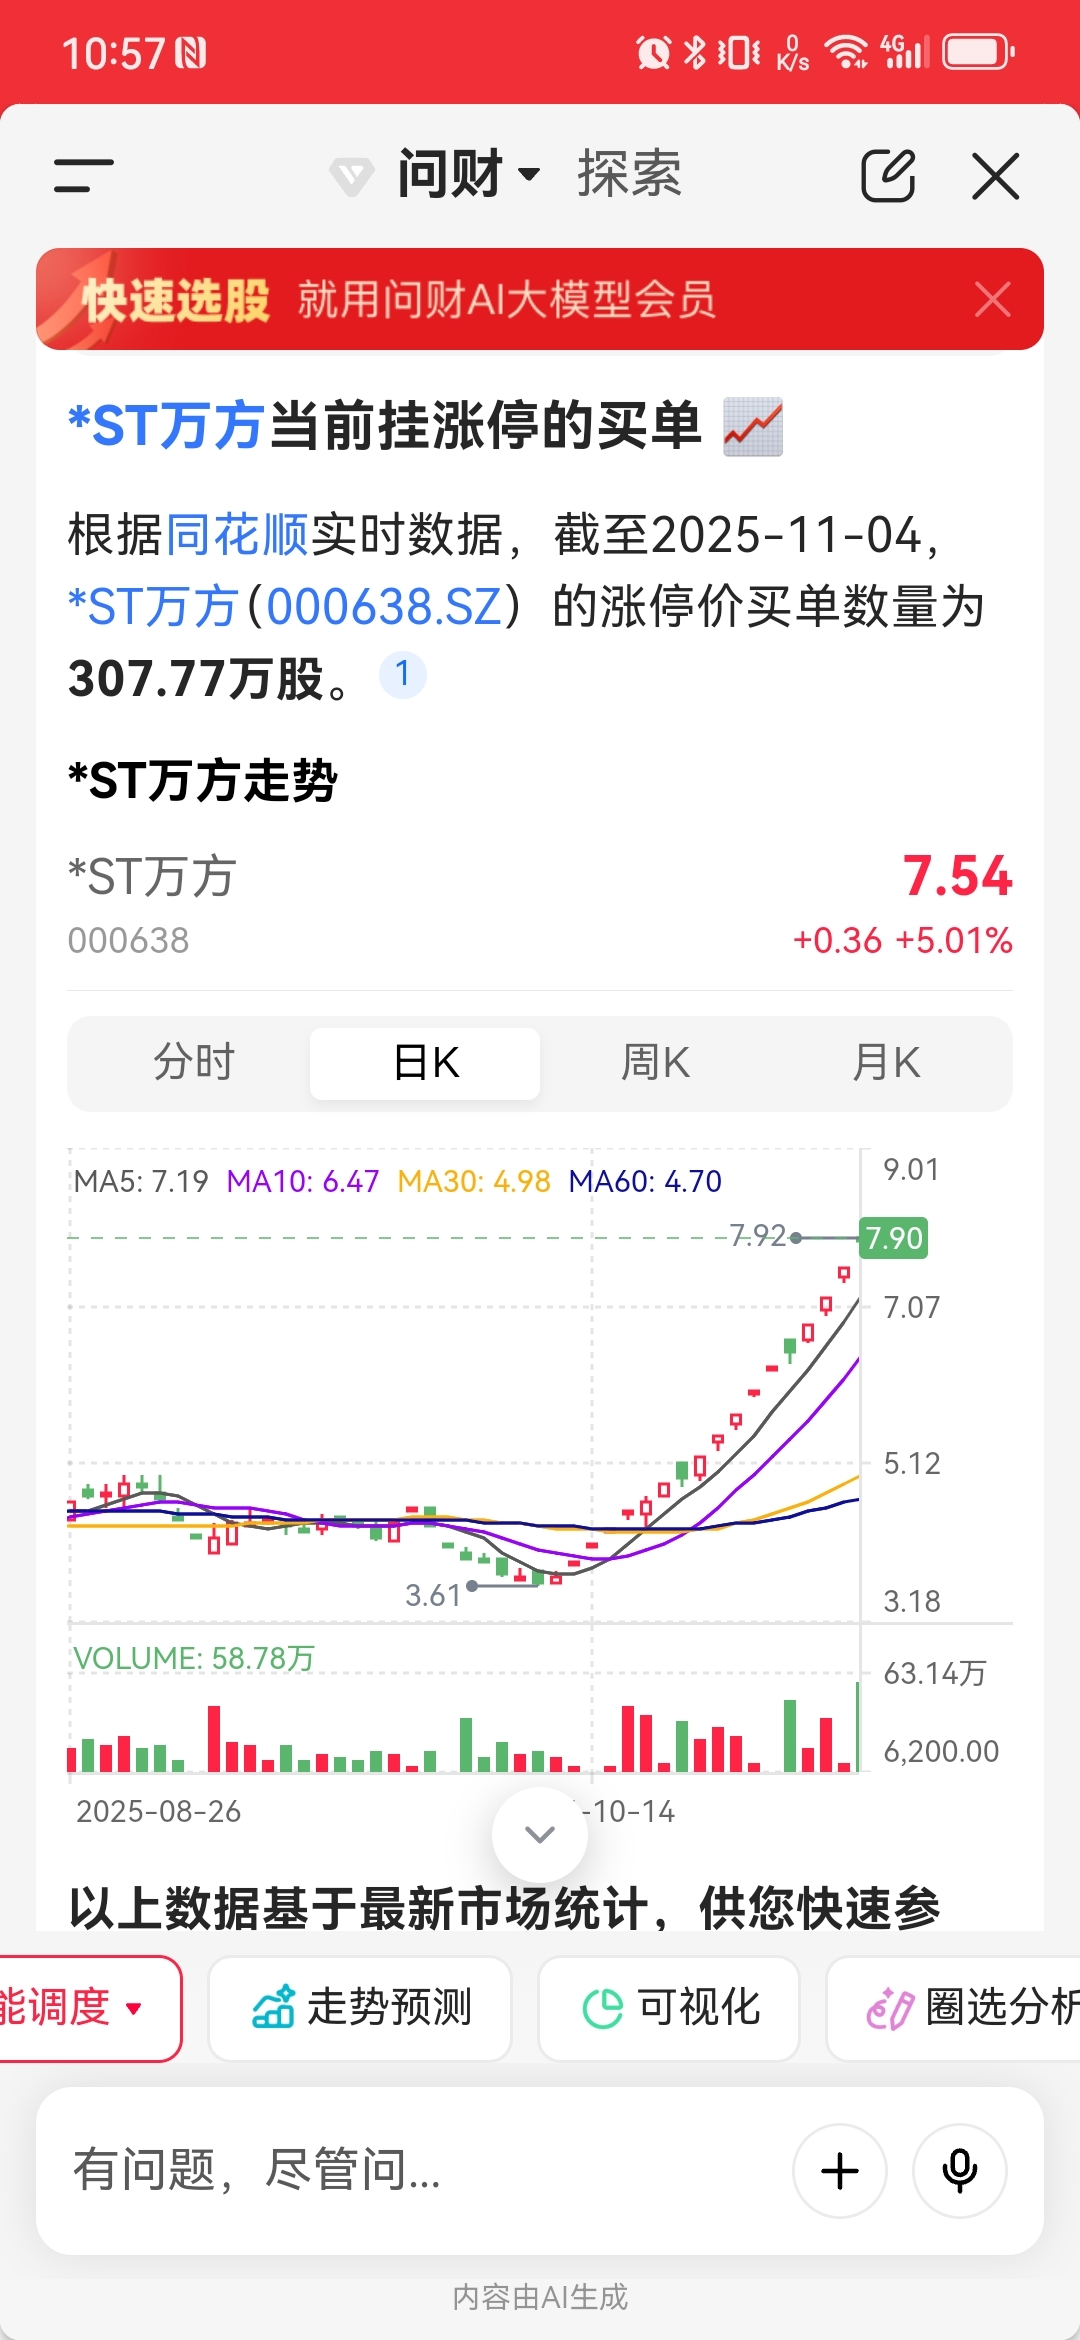Tap the +0.36 +5.01% change text
The height and width of the screenshot is (2340, 1080).
tap(902, 941)
